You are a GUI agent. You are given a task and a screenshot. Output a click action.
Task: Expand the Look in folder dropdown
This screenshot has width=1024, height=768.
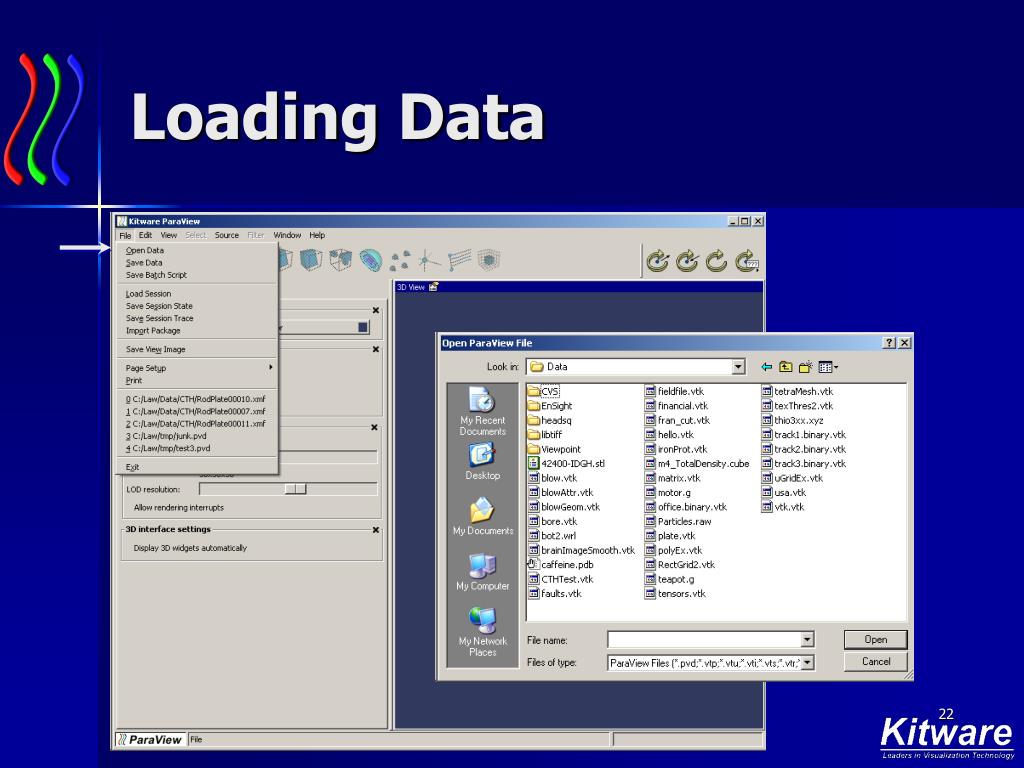click(x=738, y=367)
